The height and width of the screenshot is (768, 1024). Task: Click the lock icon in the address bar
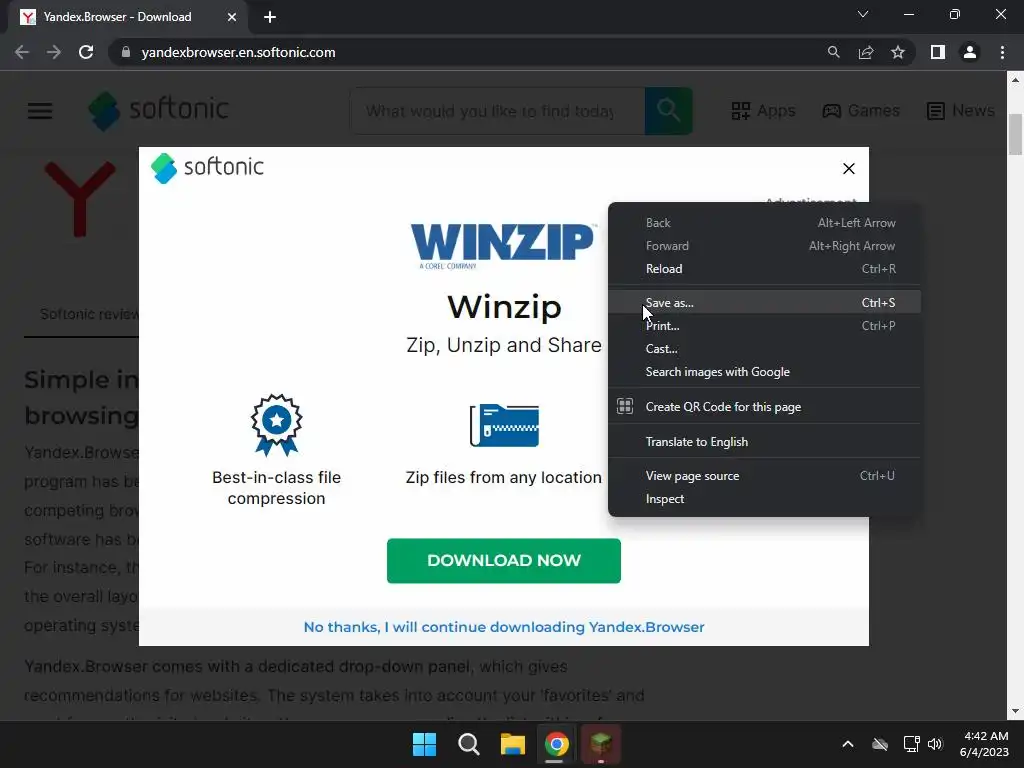point(126,52)
